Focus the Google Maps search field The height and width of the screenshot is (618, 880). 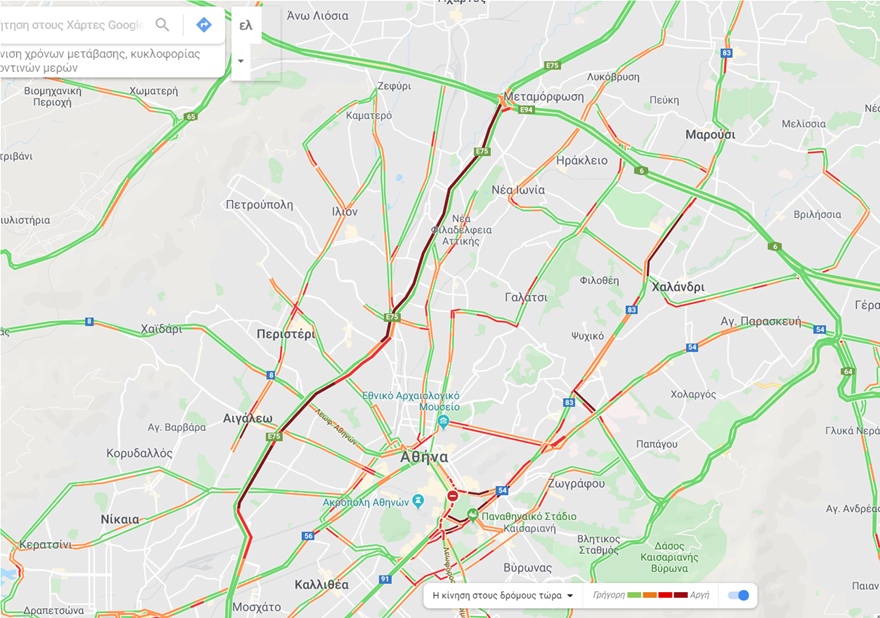73,25
